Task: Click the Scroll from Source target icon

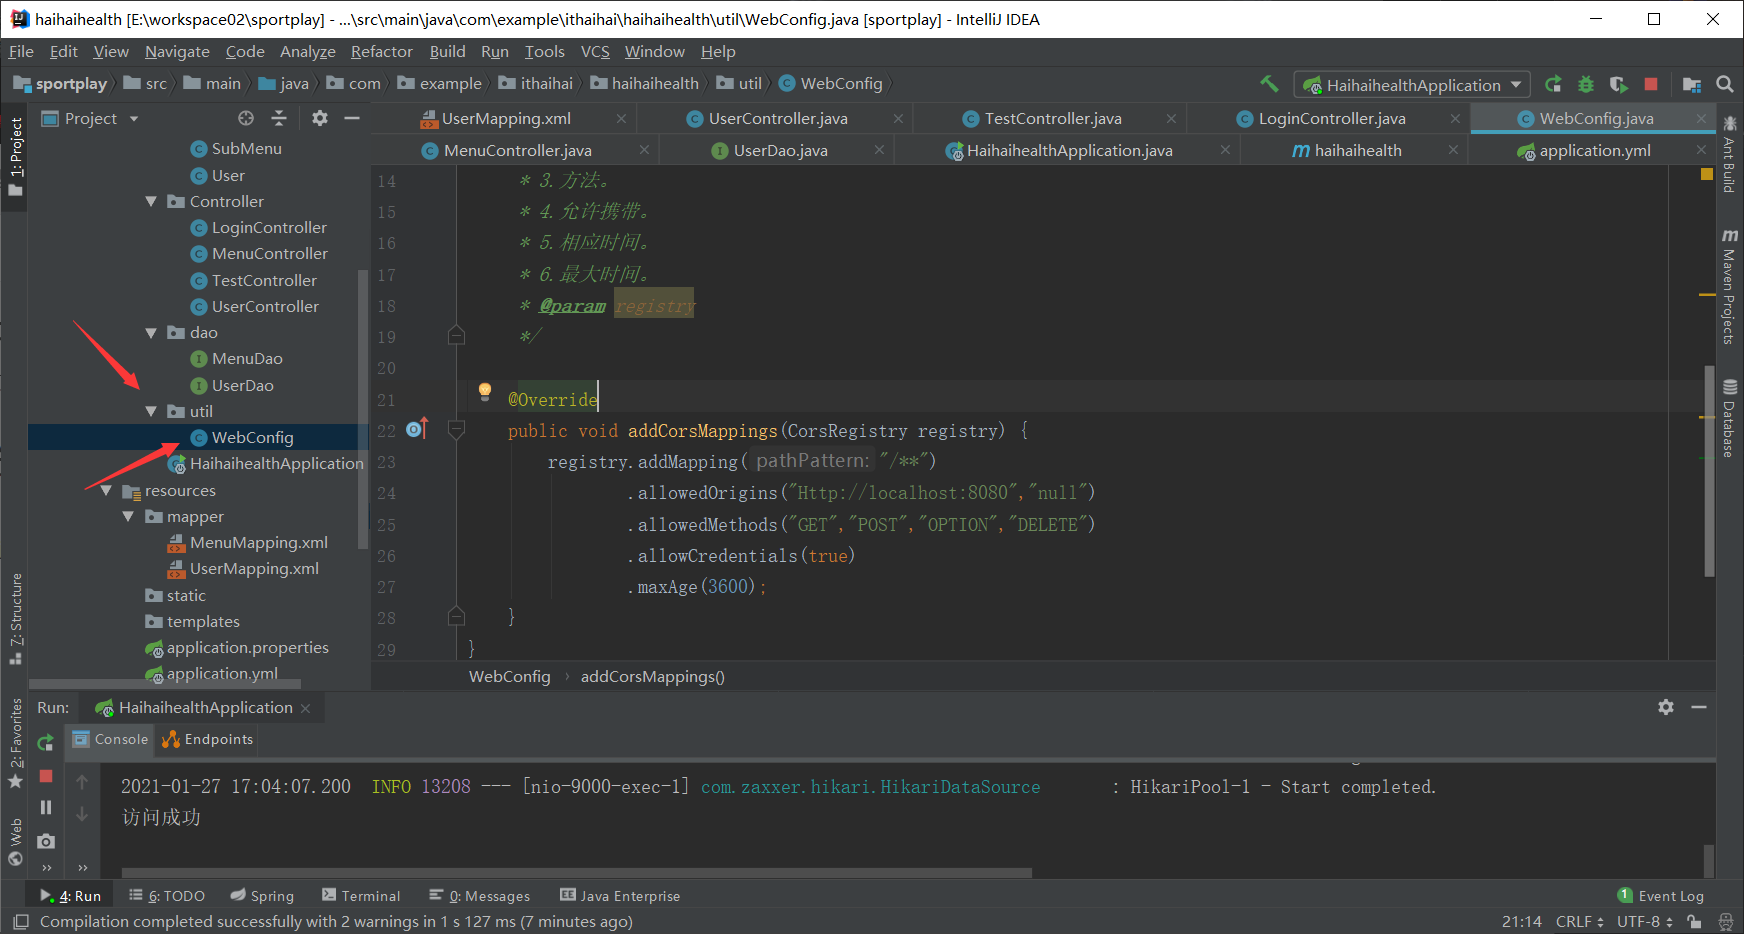Action: (x=246, y=118)
